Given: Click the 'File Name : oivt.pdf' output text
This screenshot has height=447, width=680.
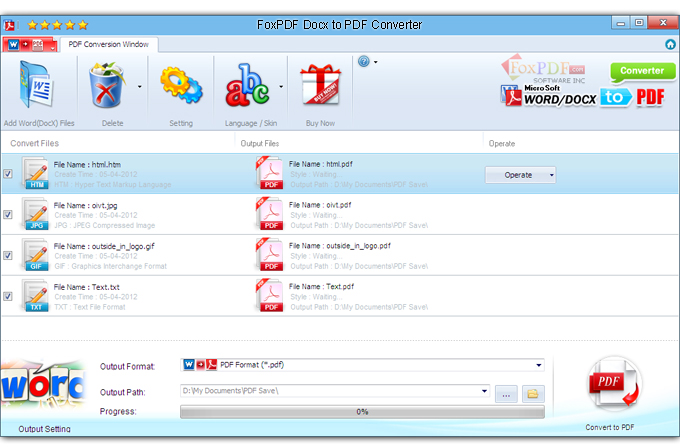Looking at the screenshot, I should (x=320, y=205).
